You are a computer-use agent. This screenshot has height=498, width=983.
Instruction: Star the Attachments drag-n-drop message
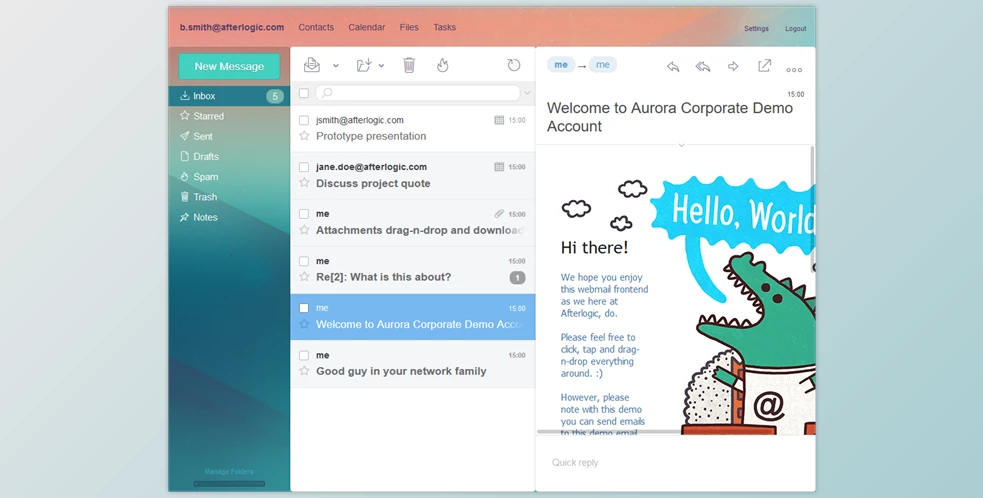tap(304, 230)
